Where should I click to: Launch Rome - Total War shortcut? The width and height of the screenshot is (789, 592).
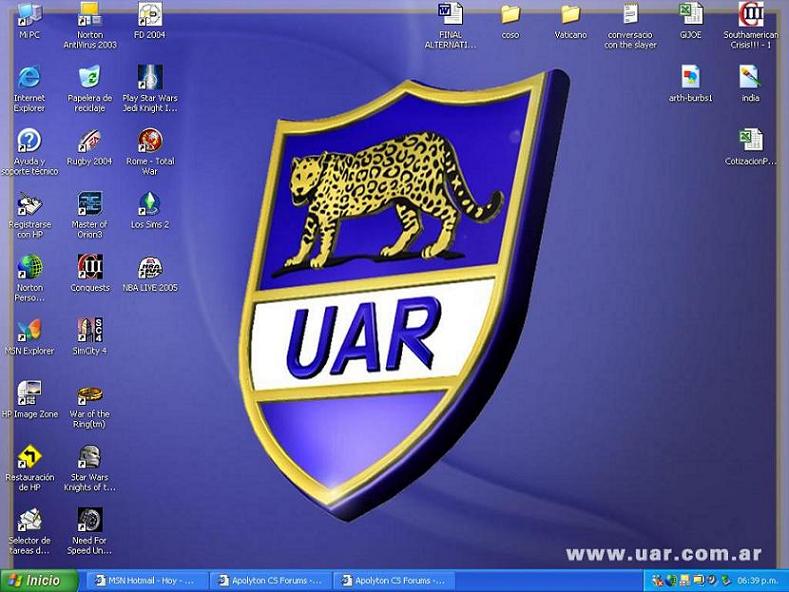[x=150, y=152]
